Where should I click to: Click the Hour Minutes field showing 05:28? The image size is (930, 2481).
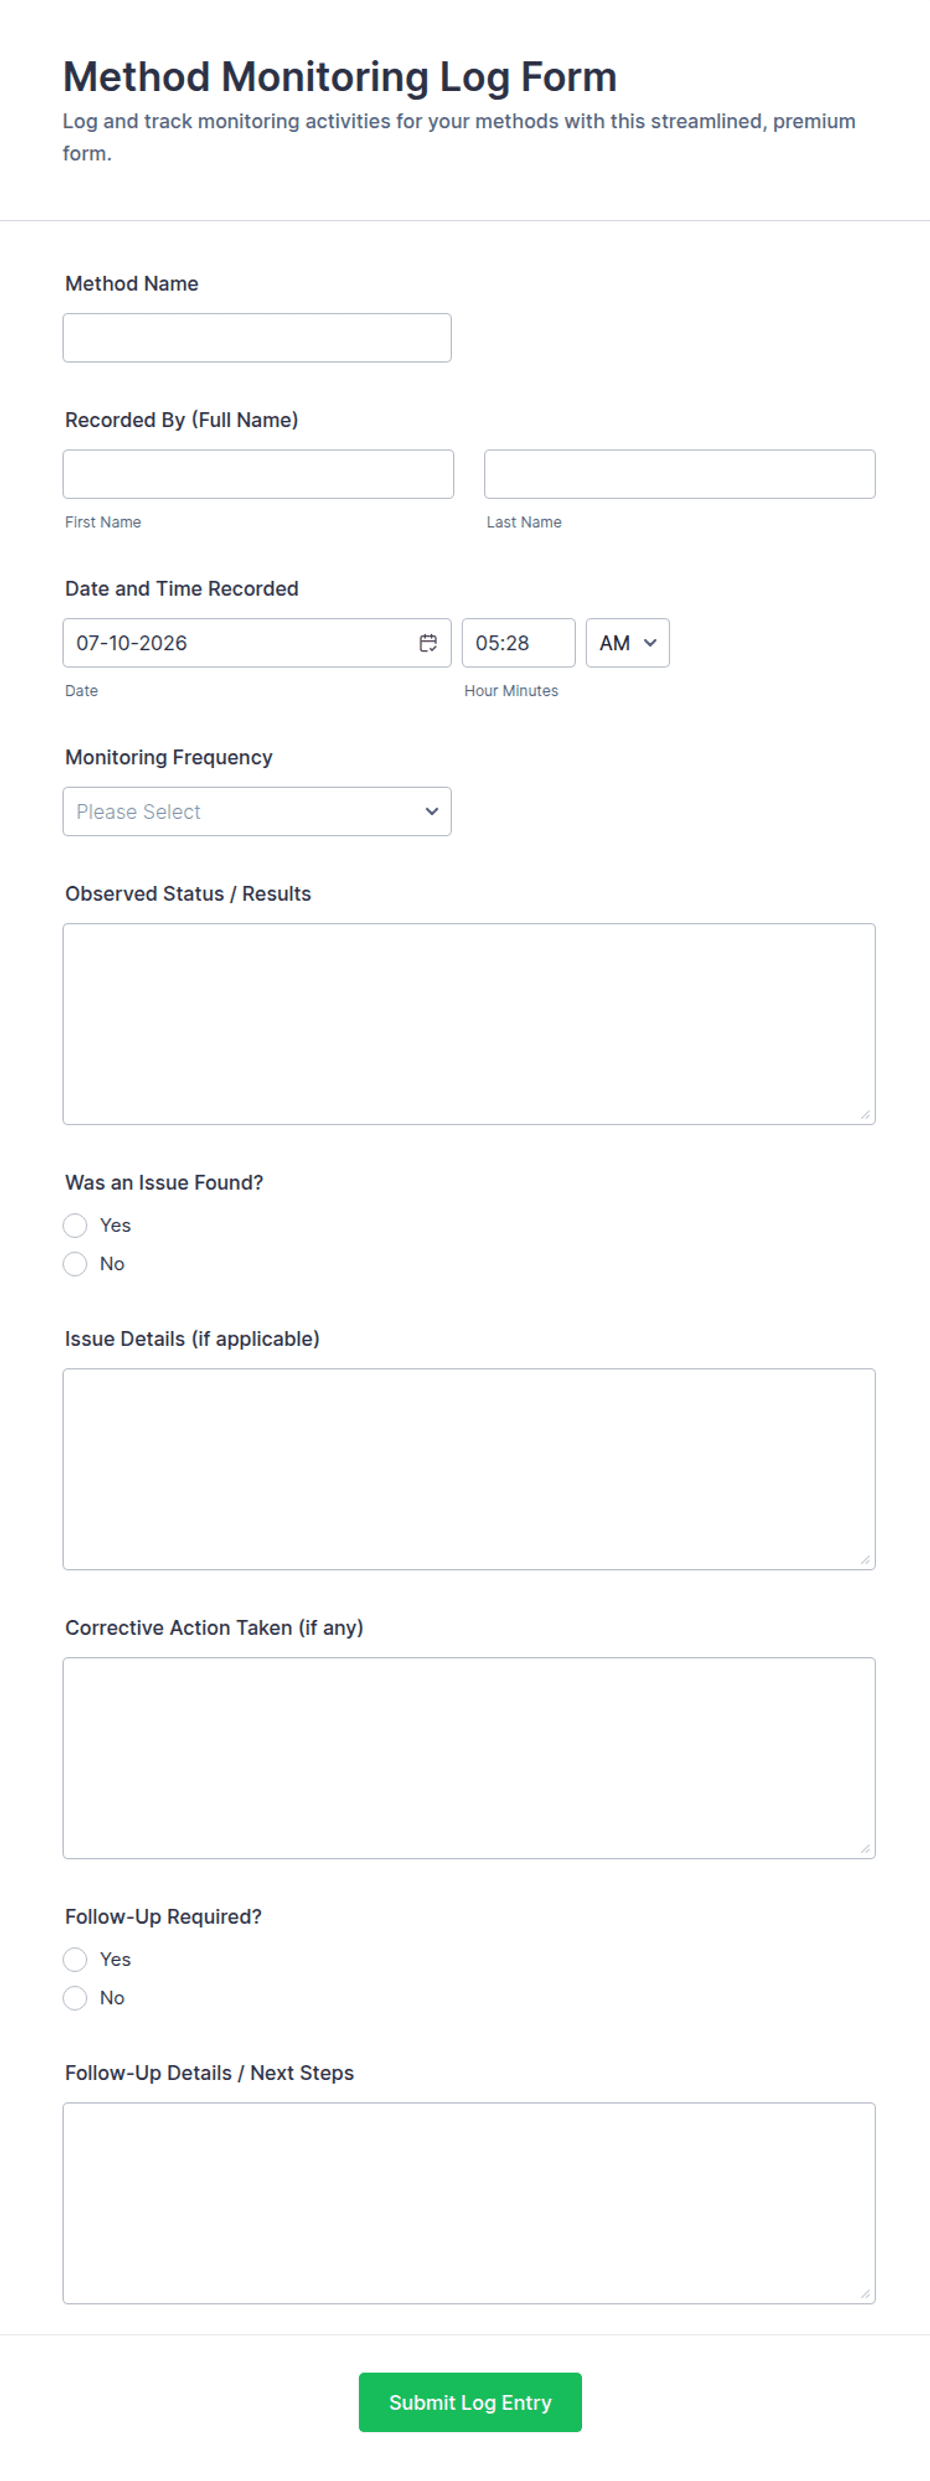518,643
